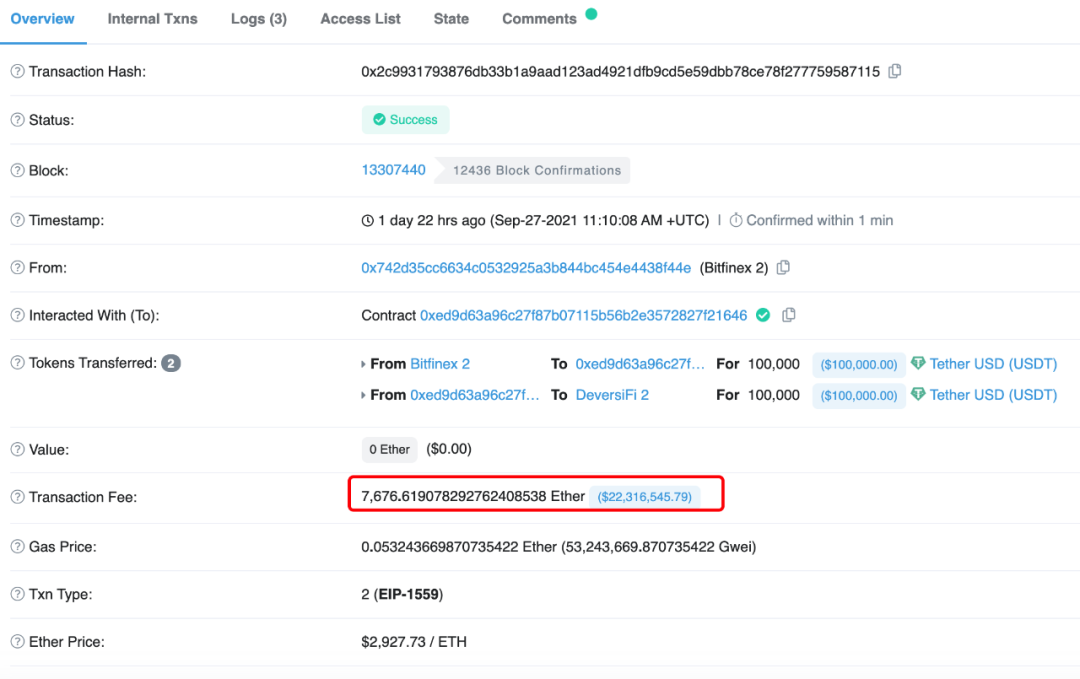
Task: Open the Logs (3) tab
Action: pyautogui.click(x=259, y=19)
